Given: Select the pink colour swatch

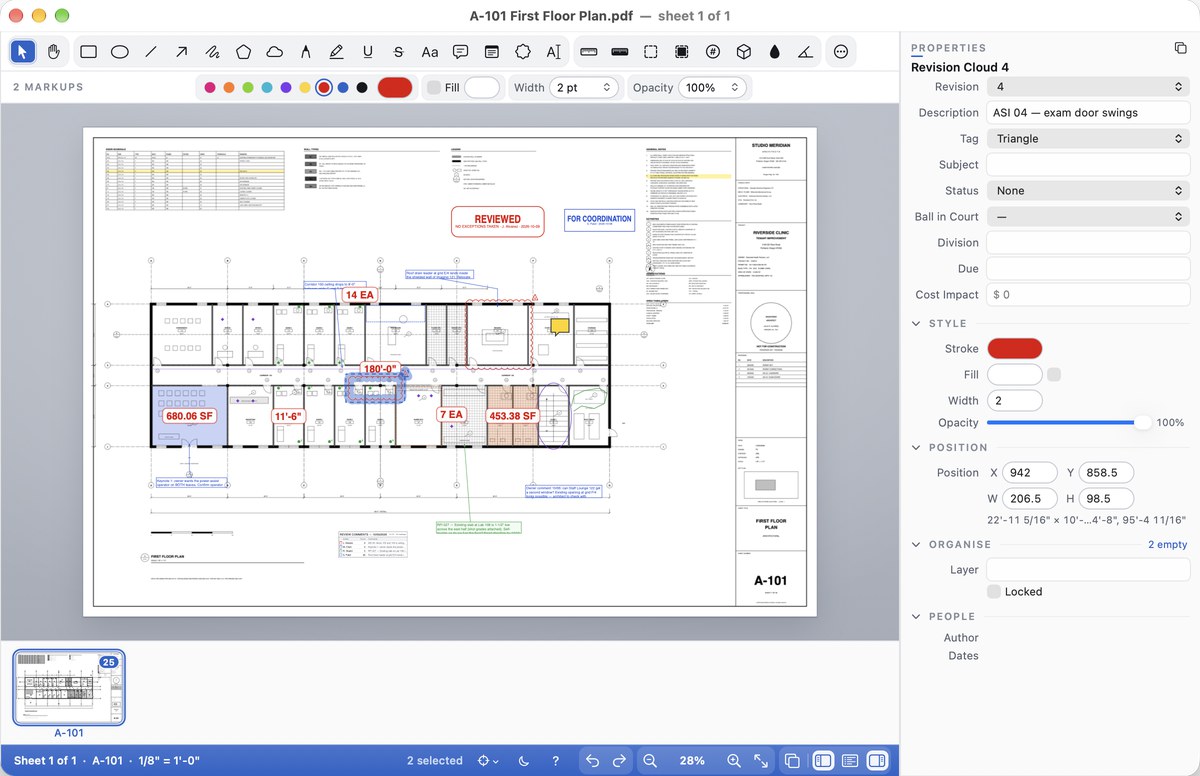Looking at the screenshot, I should click(x=210, y=88).
